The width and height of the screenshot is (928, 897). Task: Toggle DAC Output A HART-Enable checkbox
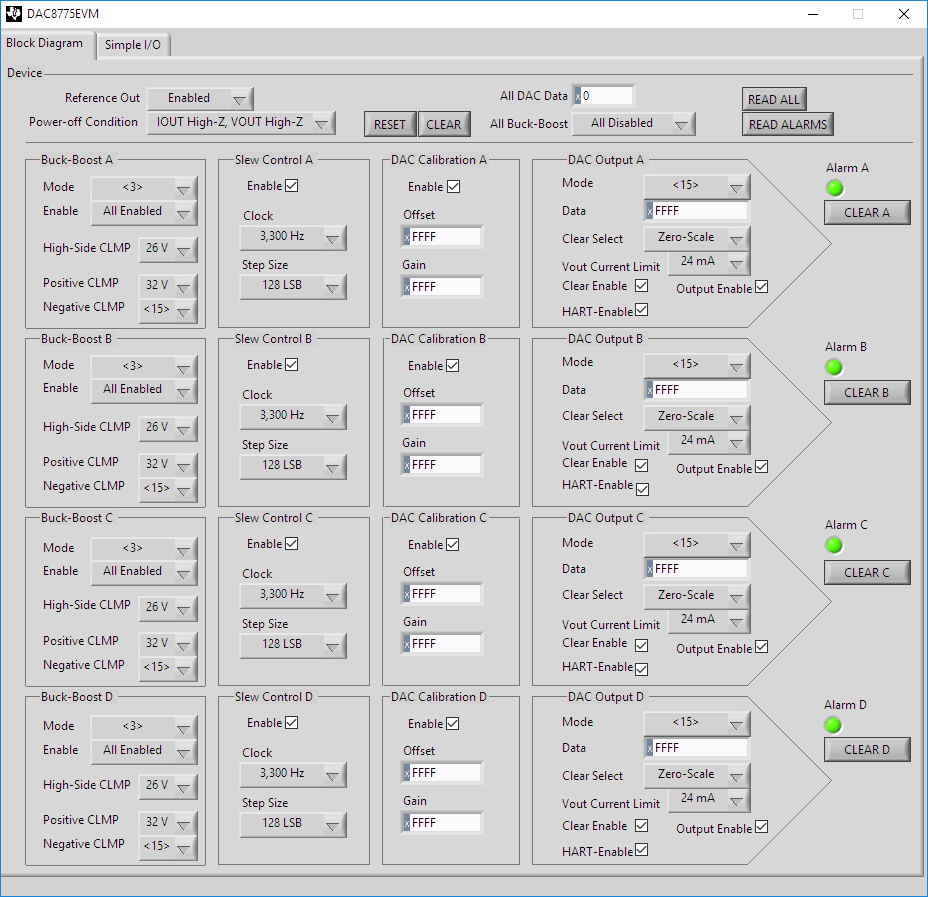coord(642,310)
